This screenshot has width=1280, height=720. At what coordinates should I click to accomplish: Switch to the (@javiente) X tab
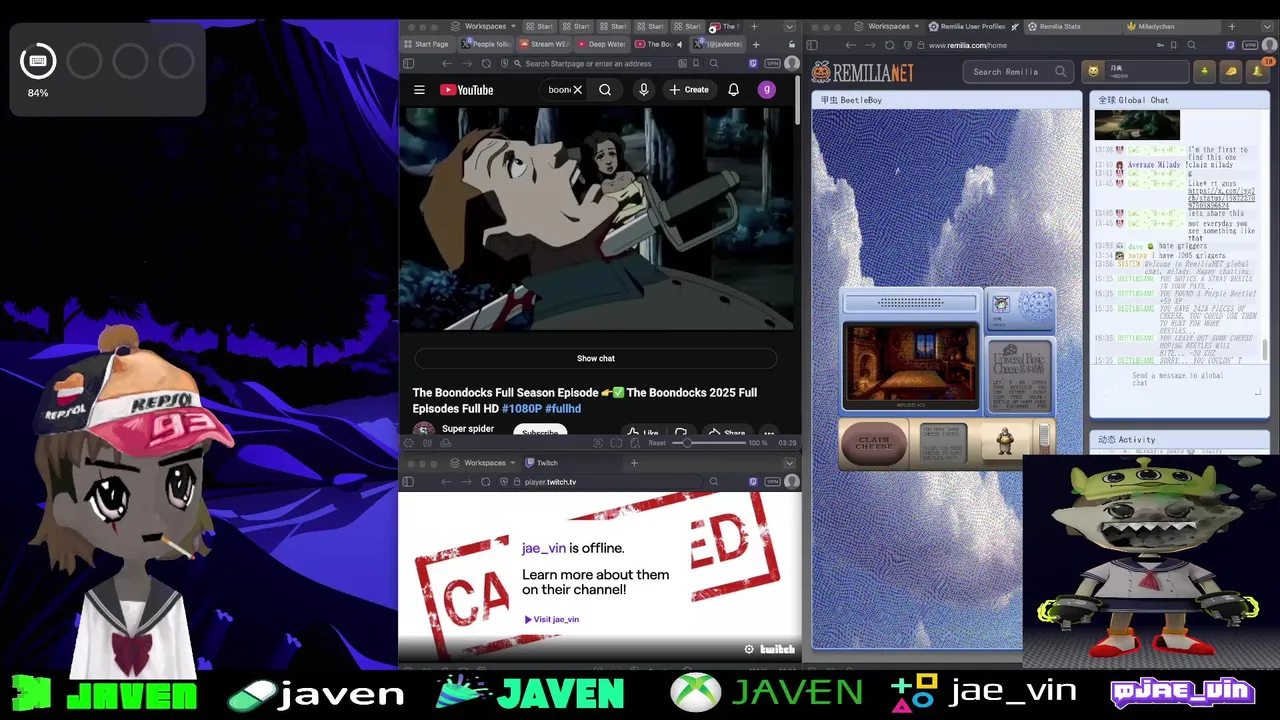717,44
